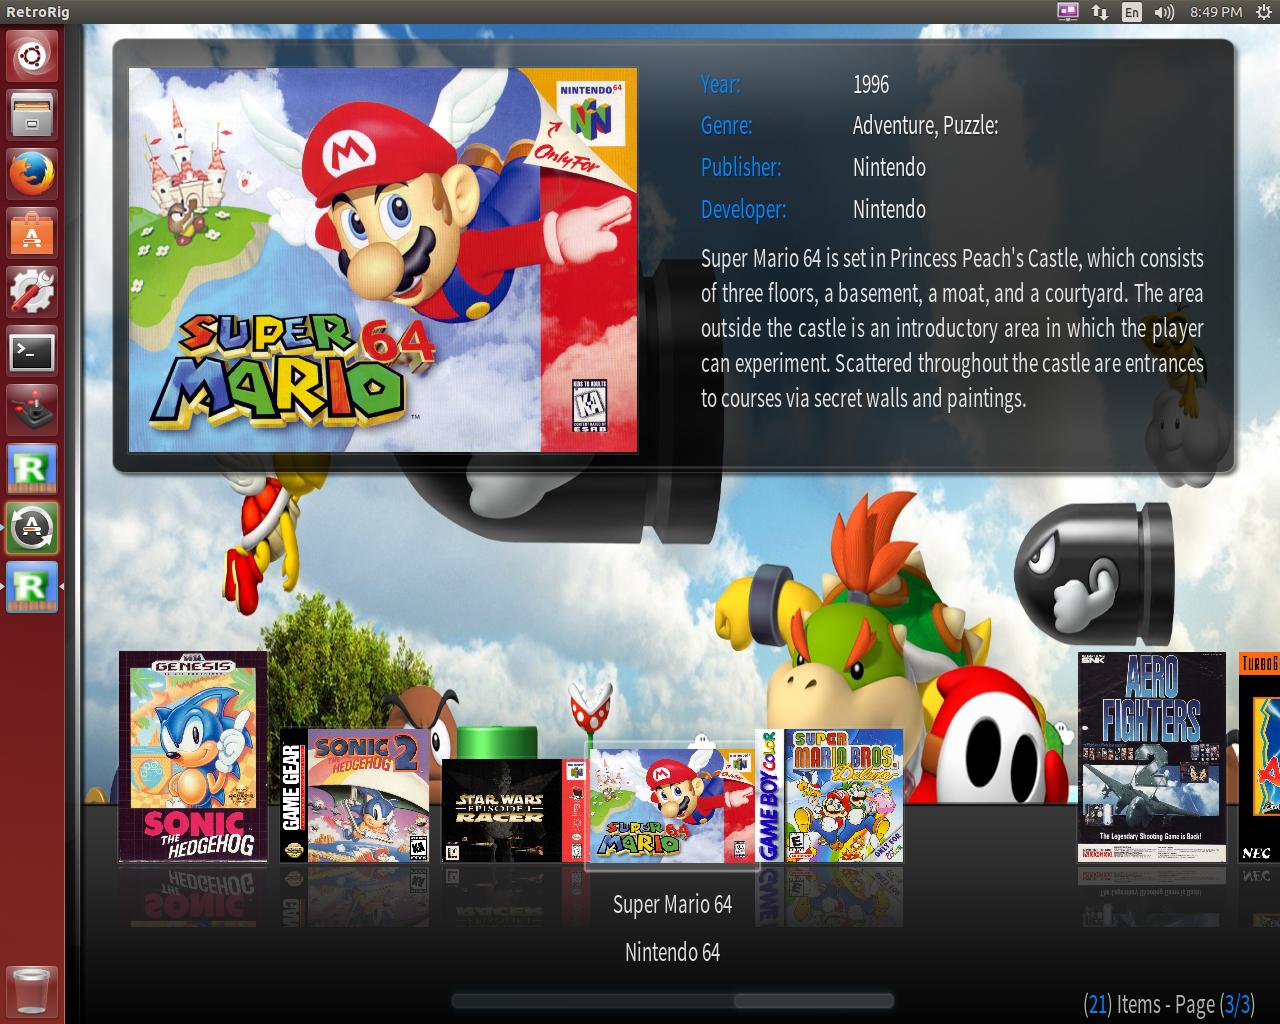Click the 8:49 PM clock

(x=1216, y=12)
